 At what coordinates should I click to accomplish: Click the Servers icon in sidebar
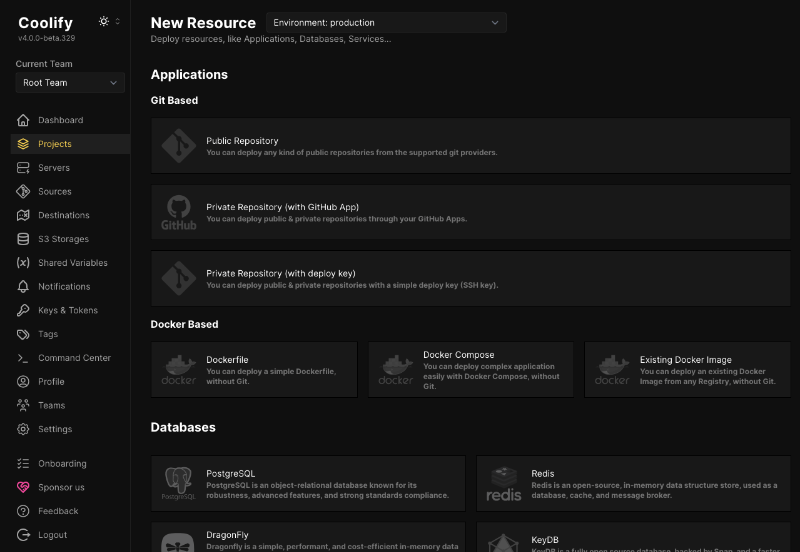(x=23, y=168)
